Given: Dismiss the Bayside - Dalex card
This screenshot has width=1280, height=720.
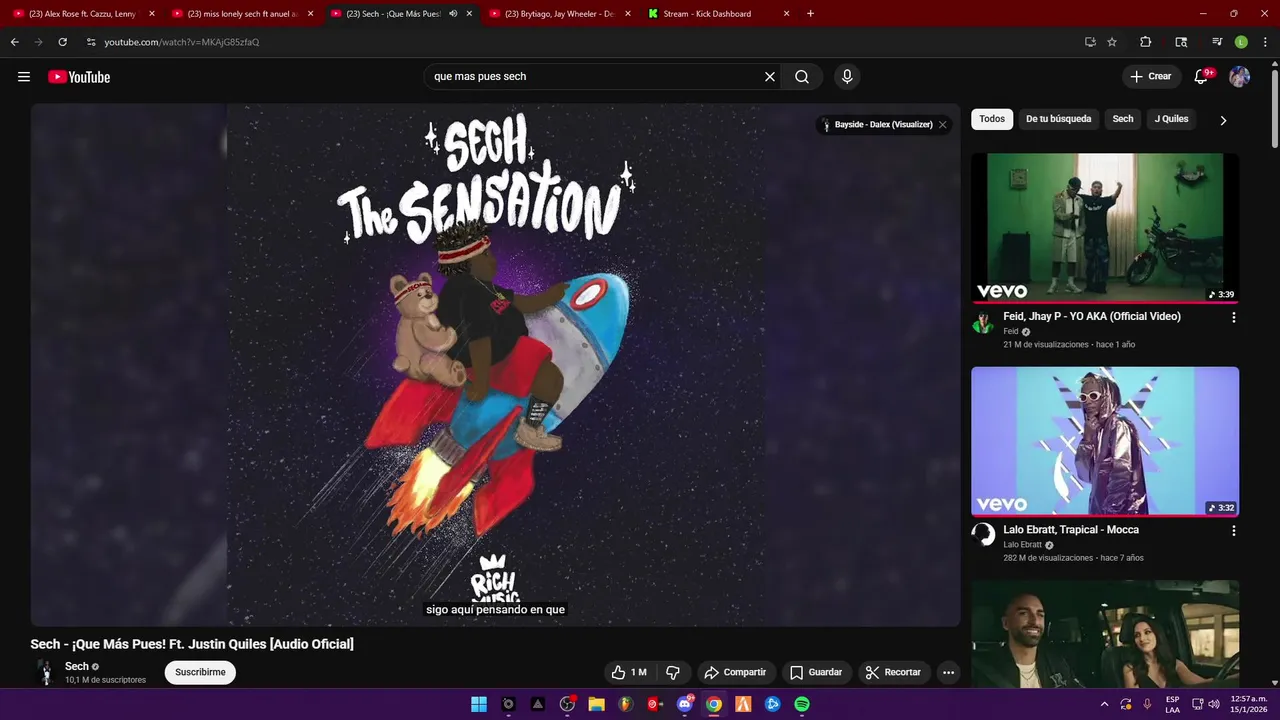Looking at the screenshot, I should click(x=942, y=125).
